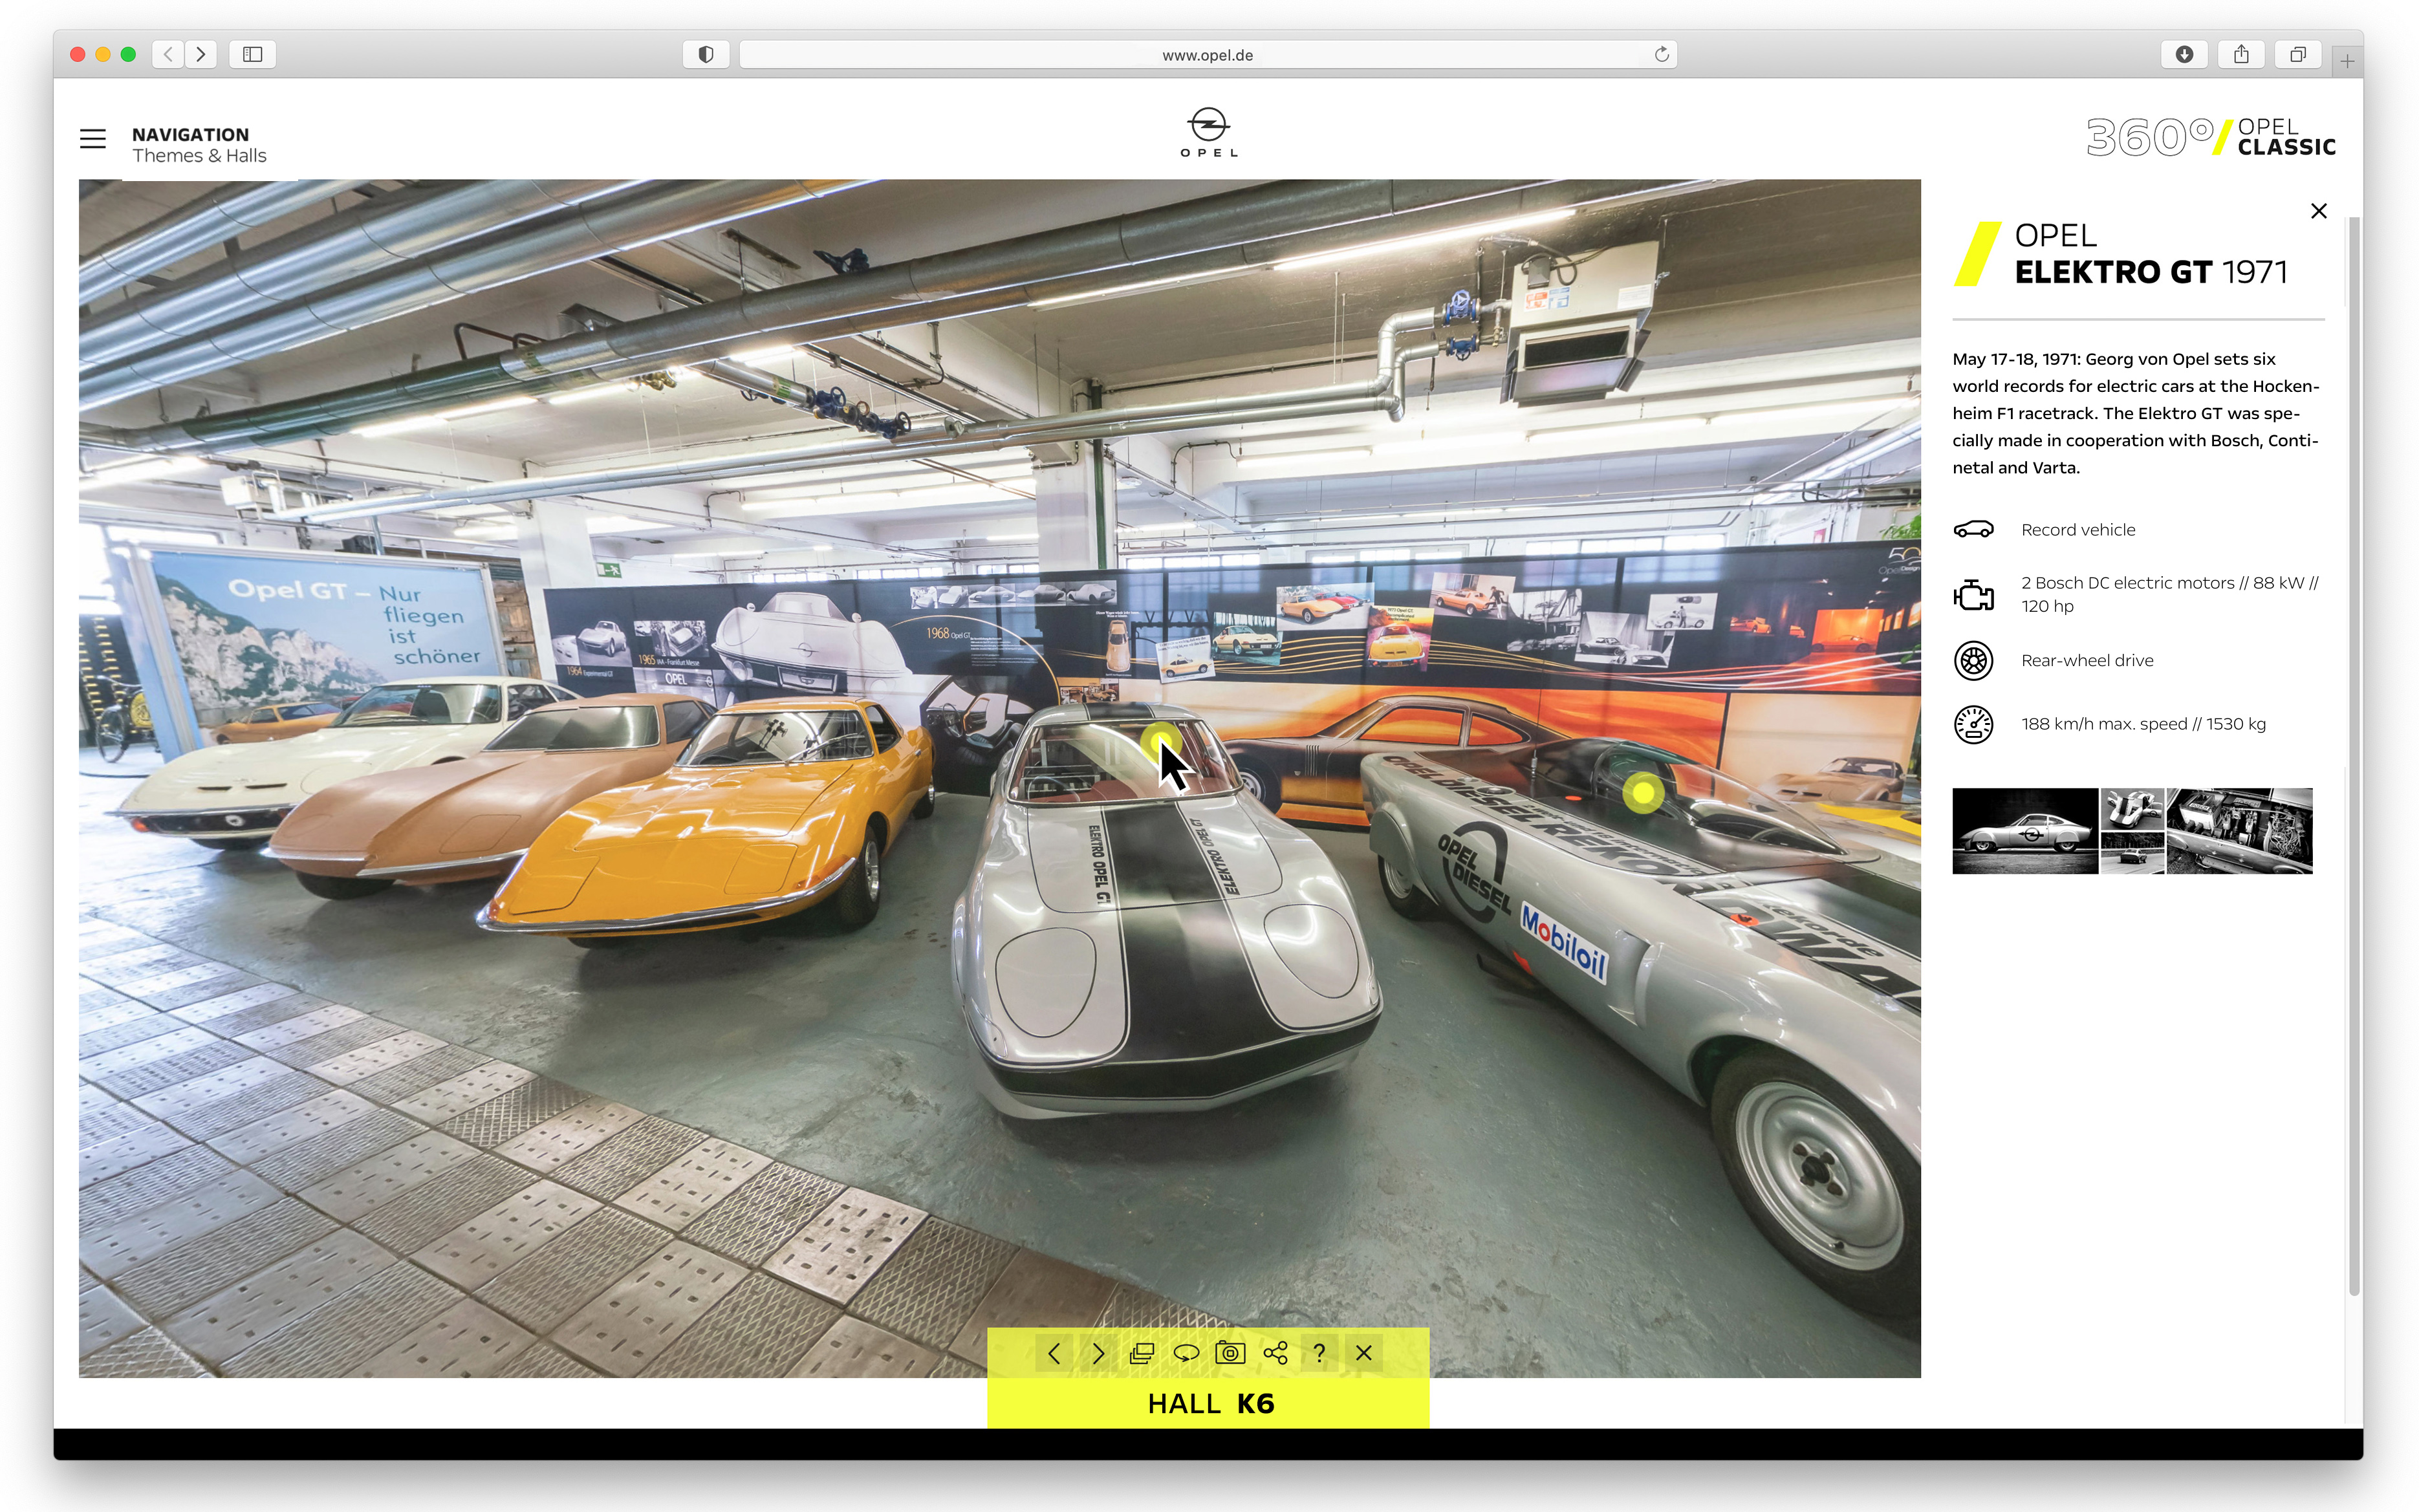This screenshot has height=1512, width=2419.
Task: Go to previous panorama with left chevron
Action: click(x=1053, y=1353)
